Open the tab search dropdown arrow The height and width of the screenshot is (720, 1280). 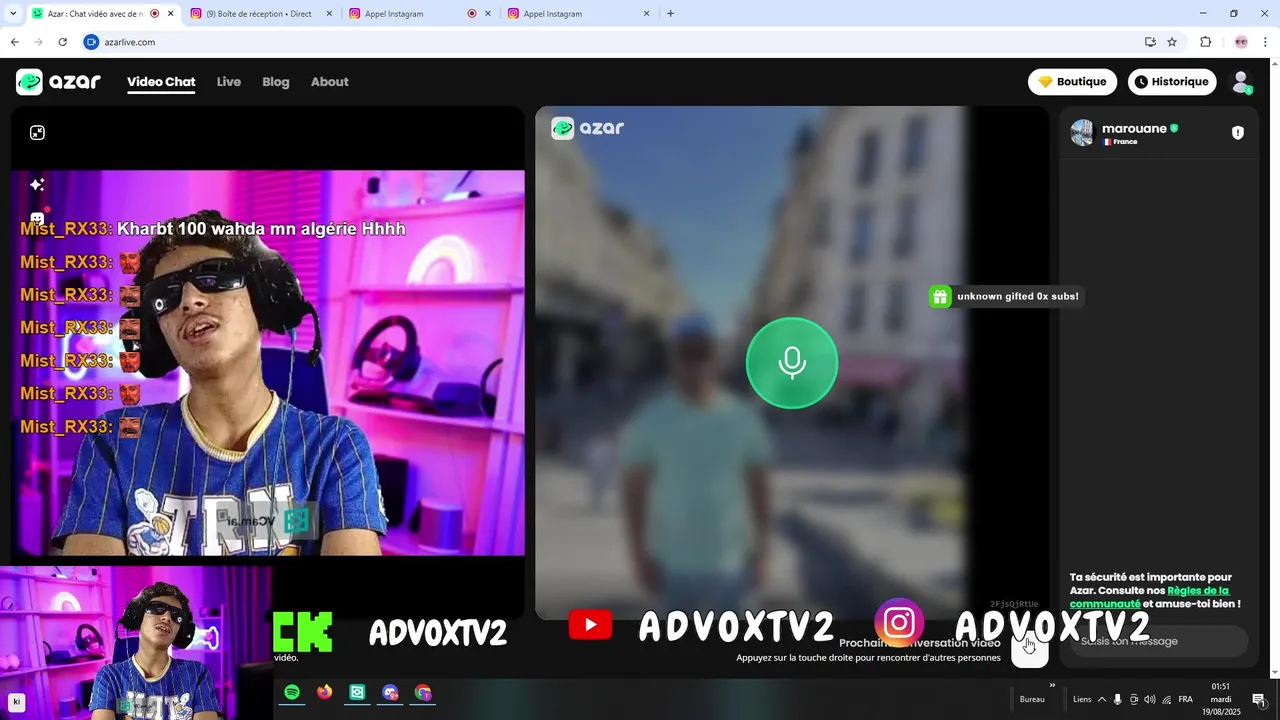click(12, 14)
